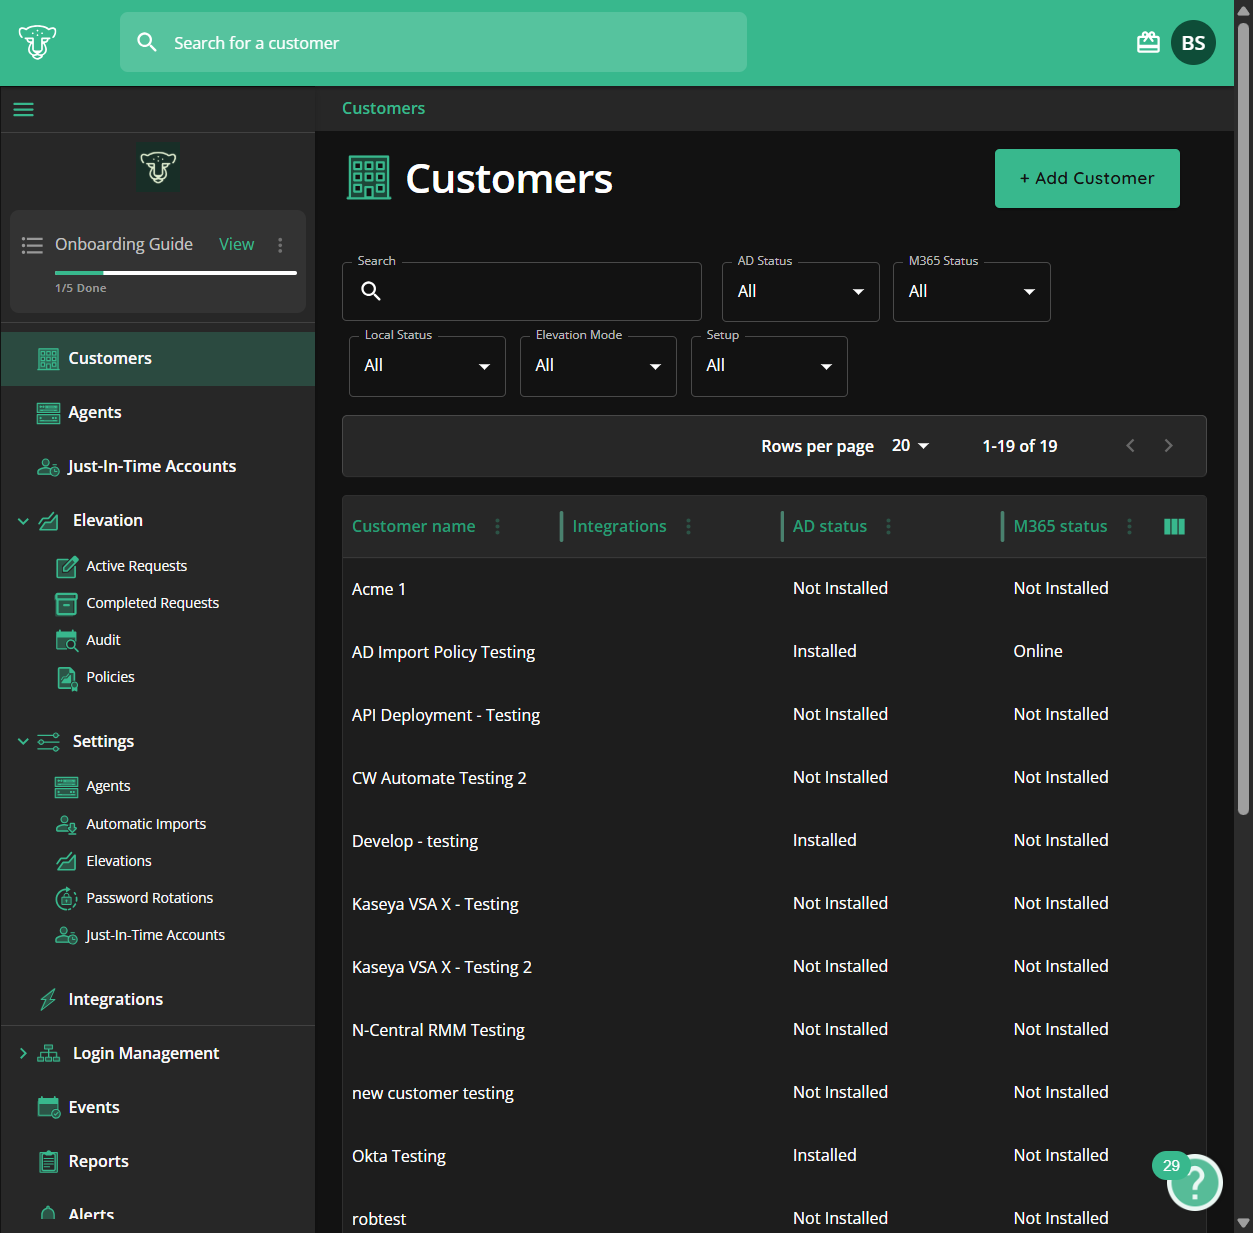Open Okta Testing customer row
The width and height of the screenshot is (1253, 1233).
[x=774, y=1156]
